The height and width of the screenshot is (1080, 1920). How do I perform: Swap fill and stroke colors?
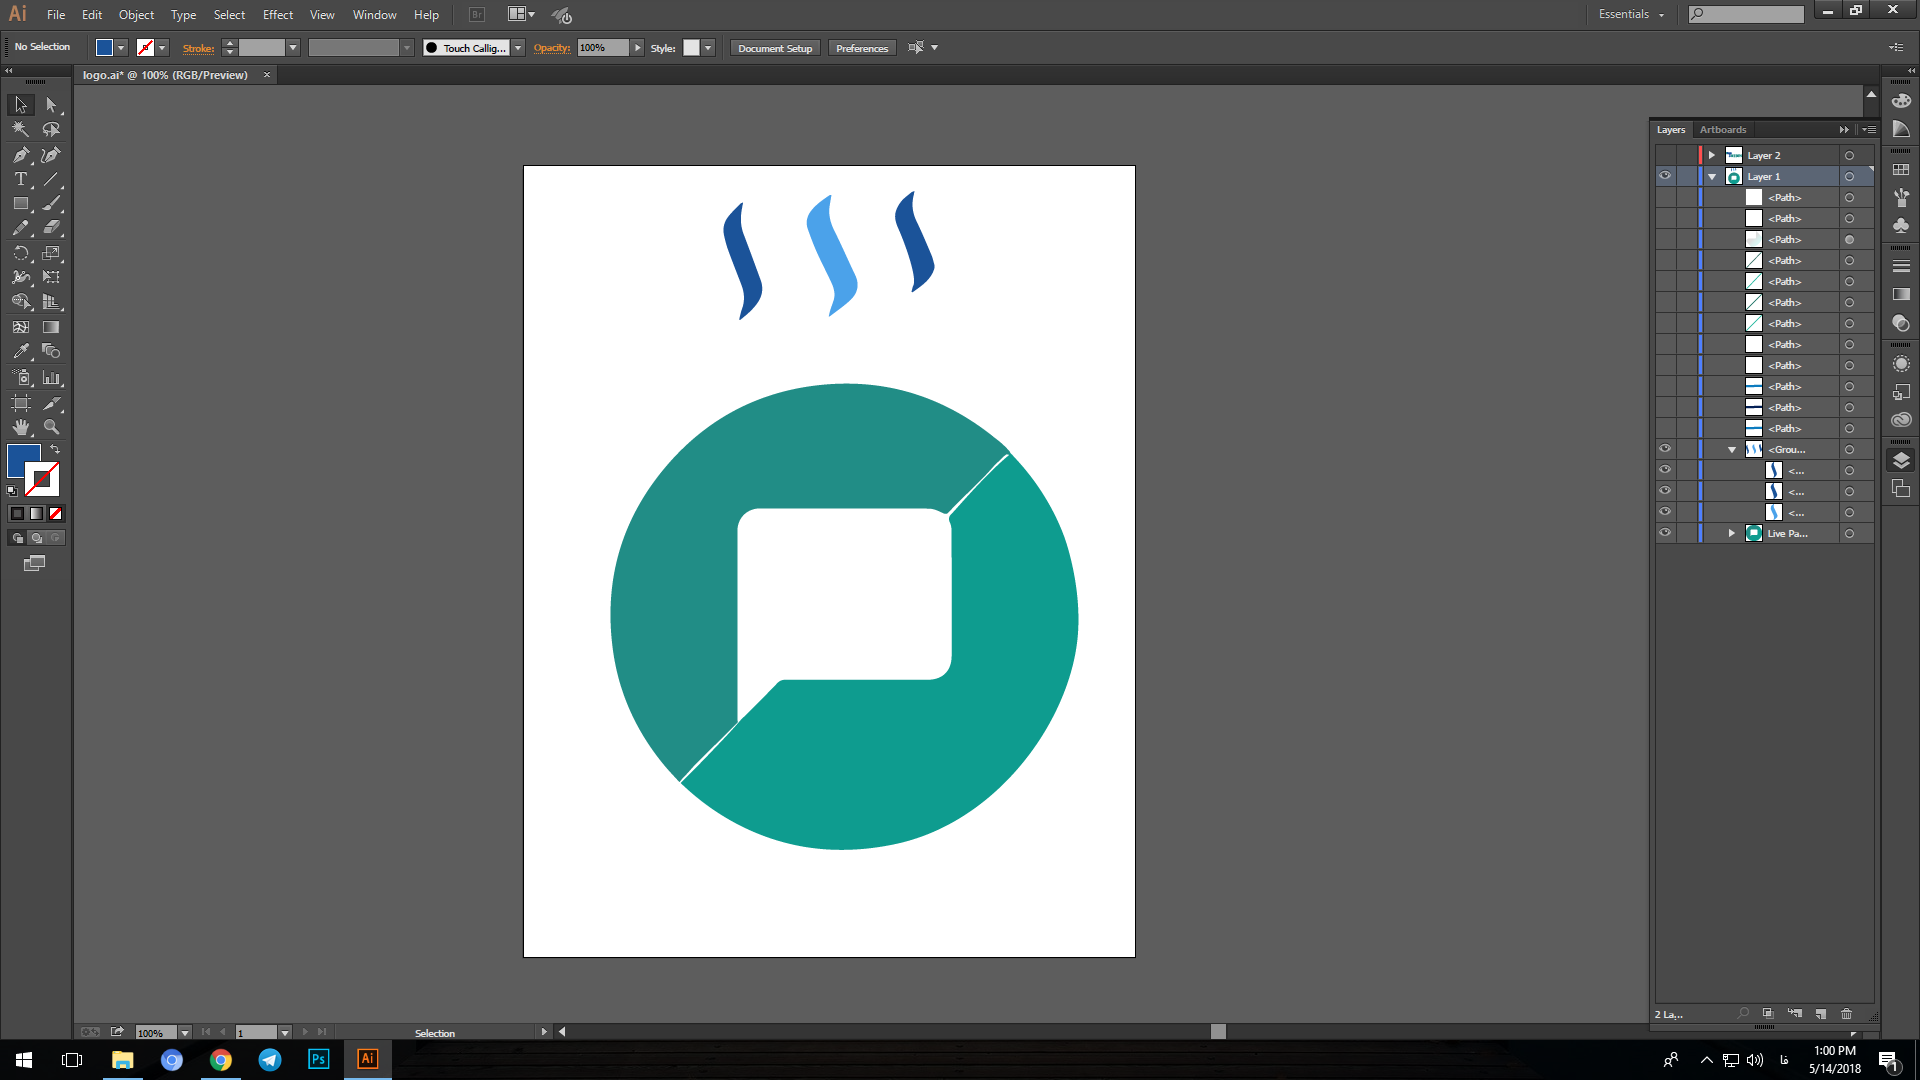pyautogui.click(x=55, y=450)
